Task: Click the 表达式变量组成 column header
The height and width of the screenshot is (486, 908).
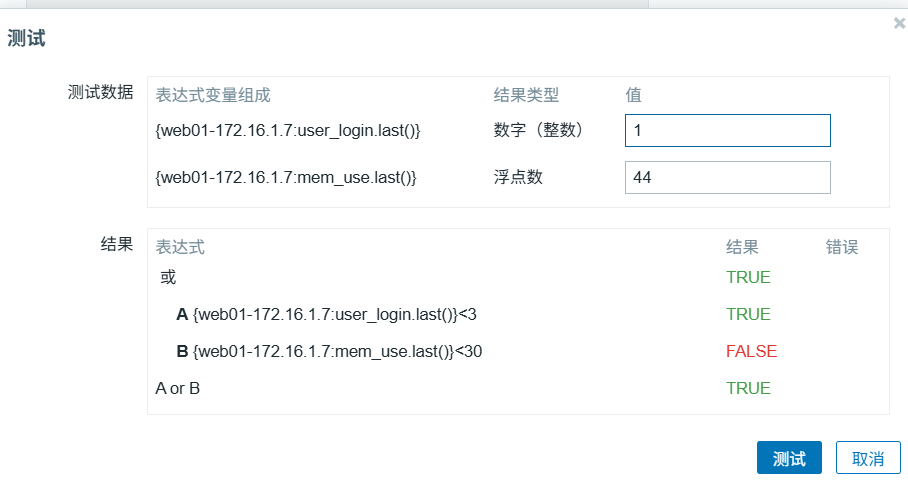Action: pos(213,95)
